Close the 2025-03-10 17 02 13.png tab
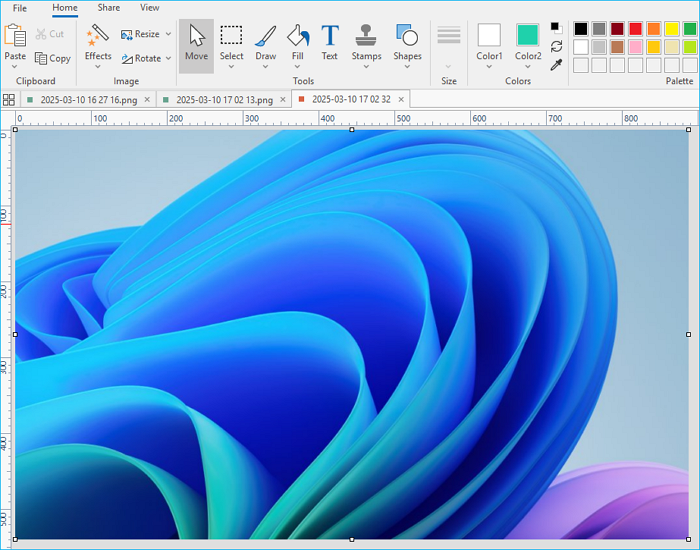 pos(281,100)
